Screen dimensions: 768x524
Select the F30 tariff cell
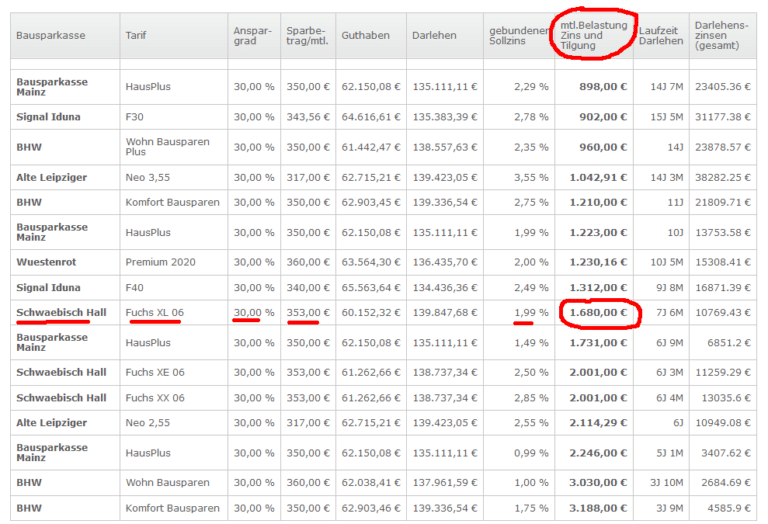pyautogui.click(x=134, y=117)
